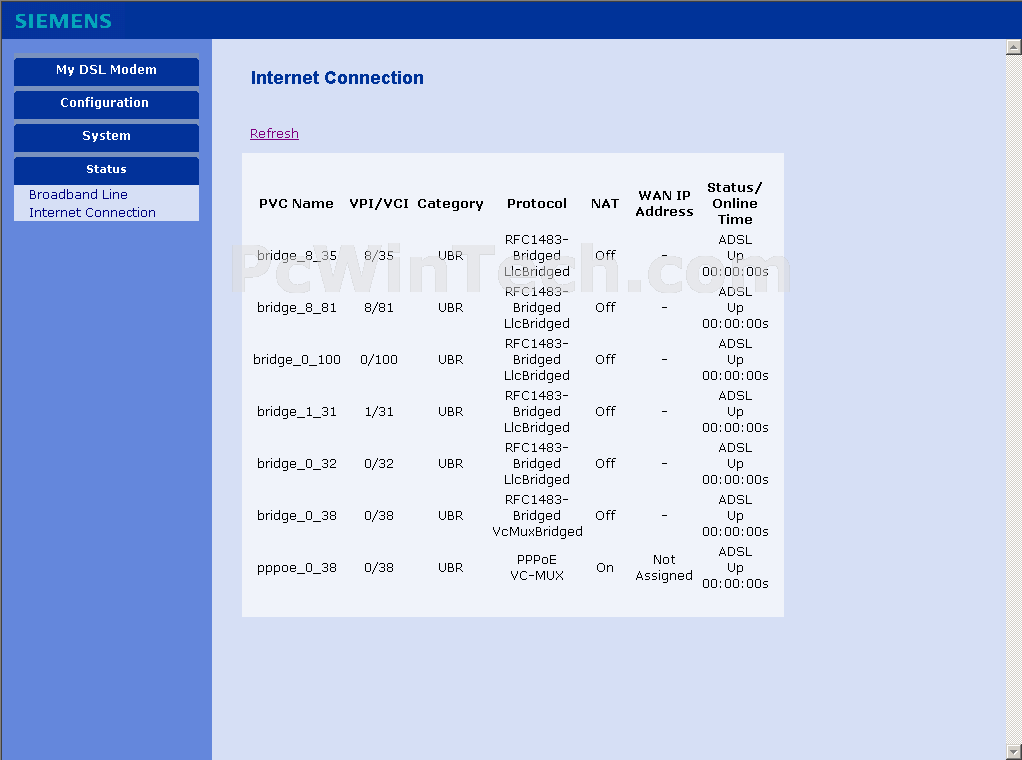This screenshot has width=1022, height=760.
Task: Open the Internet Connection status link
Action: 93,212
